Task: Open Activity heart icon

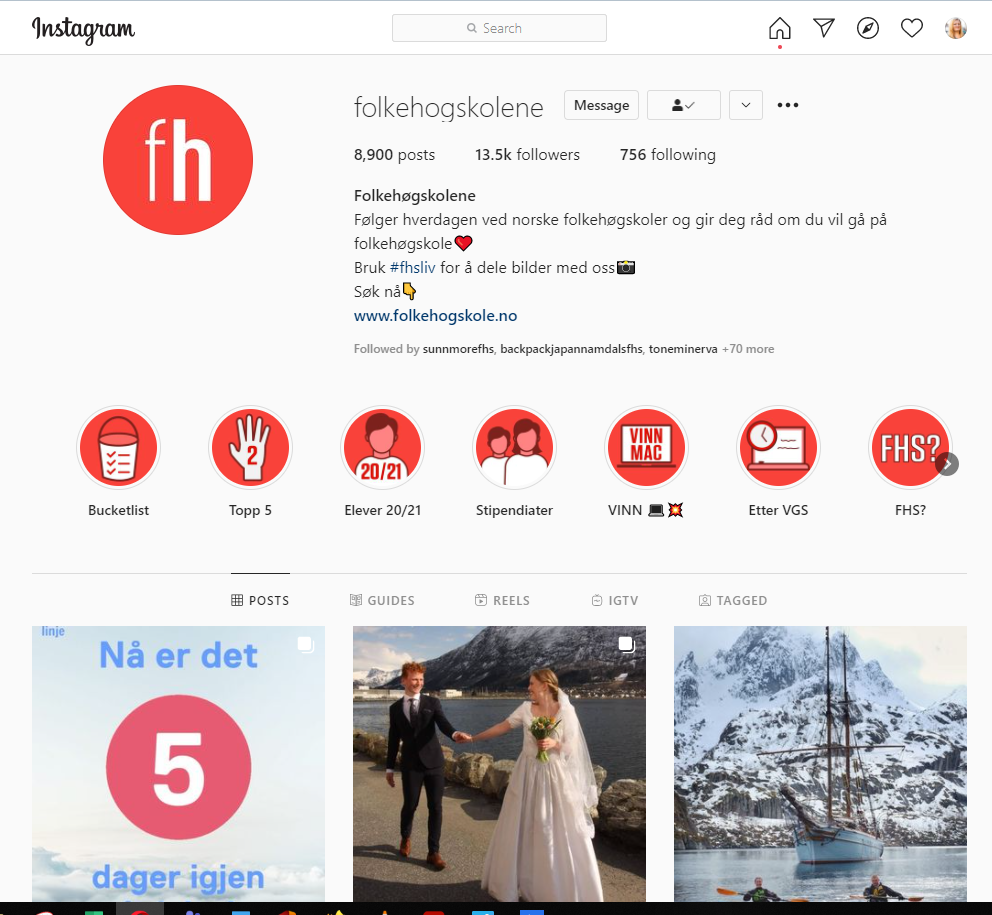Action: (x=912, y=28)
